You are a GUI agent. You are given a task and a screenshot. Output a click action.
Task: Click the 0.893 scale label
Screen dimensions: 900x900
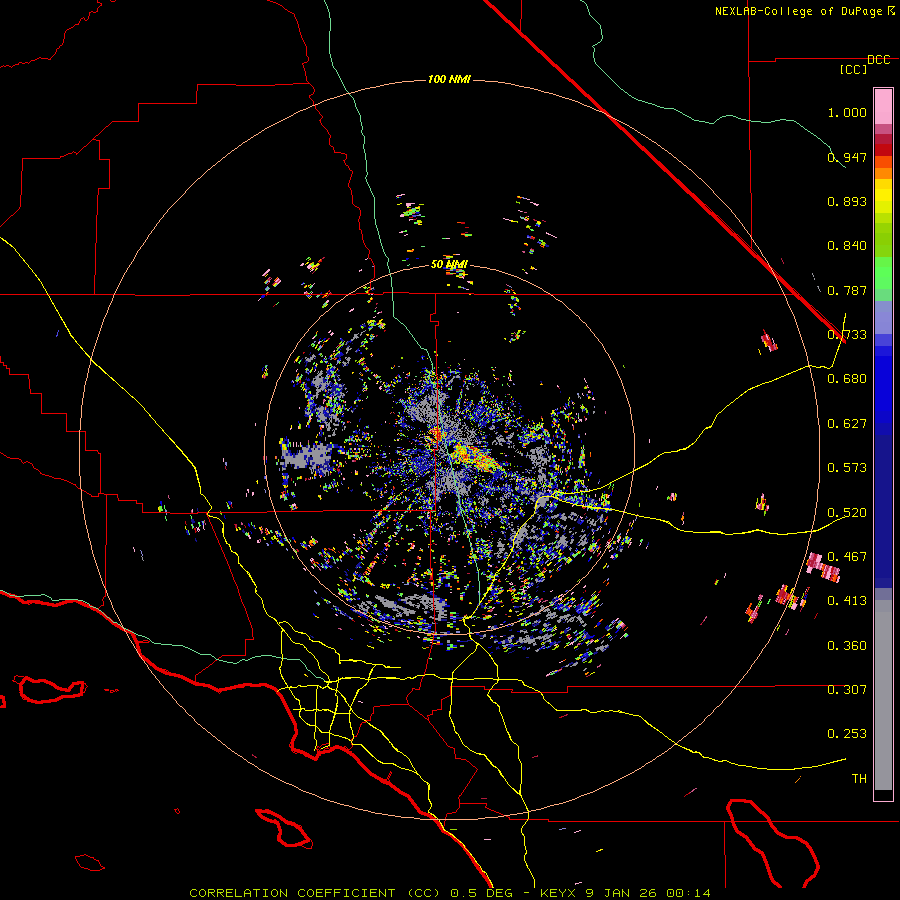tap(847, 201)
